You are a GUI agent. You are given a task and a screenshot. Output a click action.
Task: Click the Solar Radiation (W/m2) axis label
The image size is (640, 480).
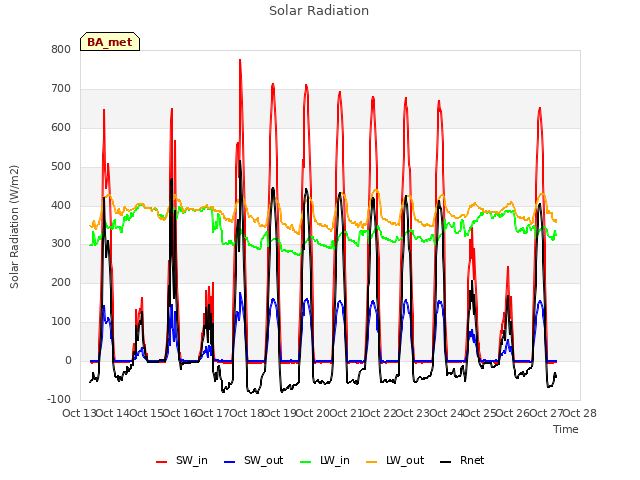point(14,227)
